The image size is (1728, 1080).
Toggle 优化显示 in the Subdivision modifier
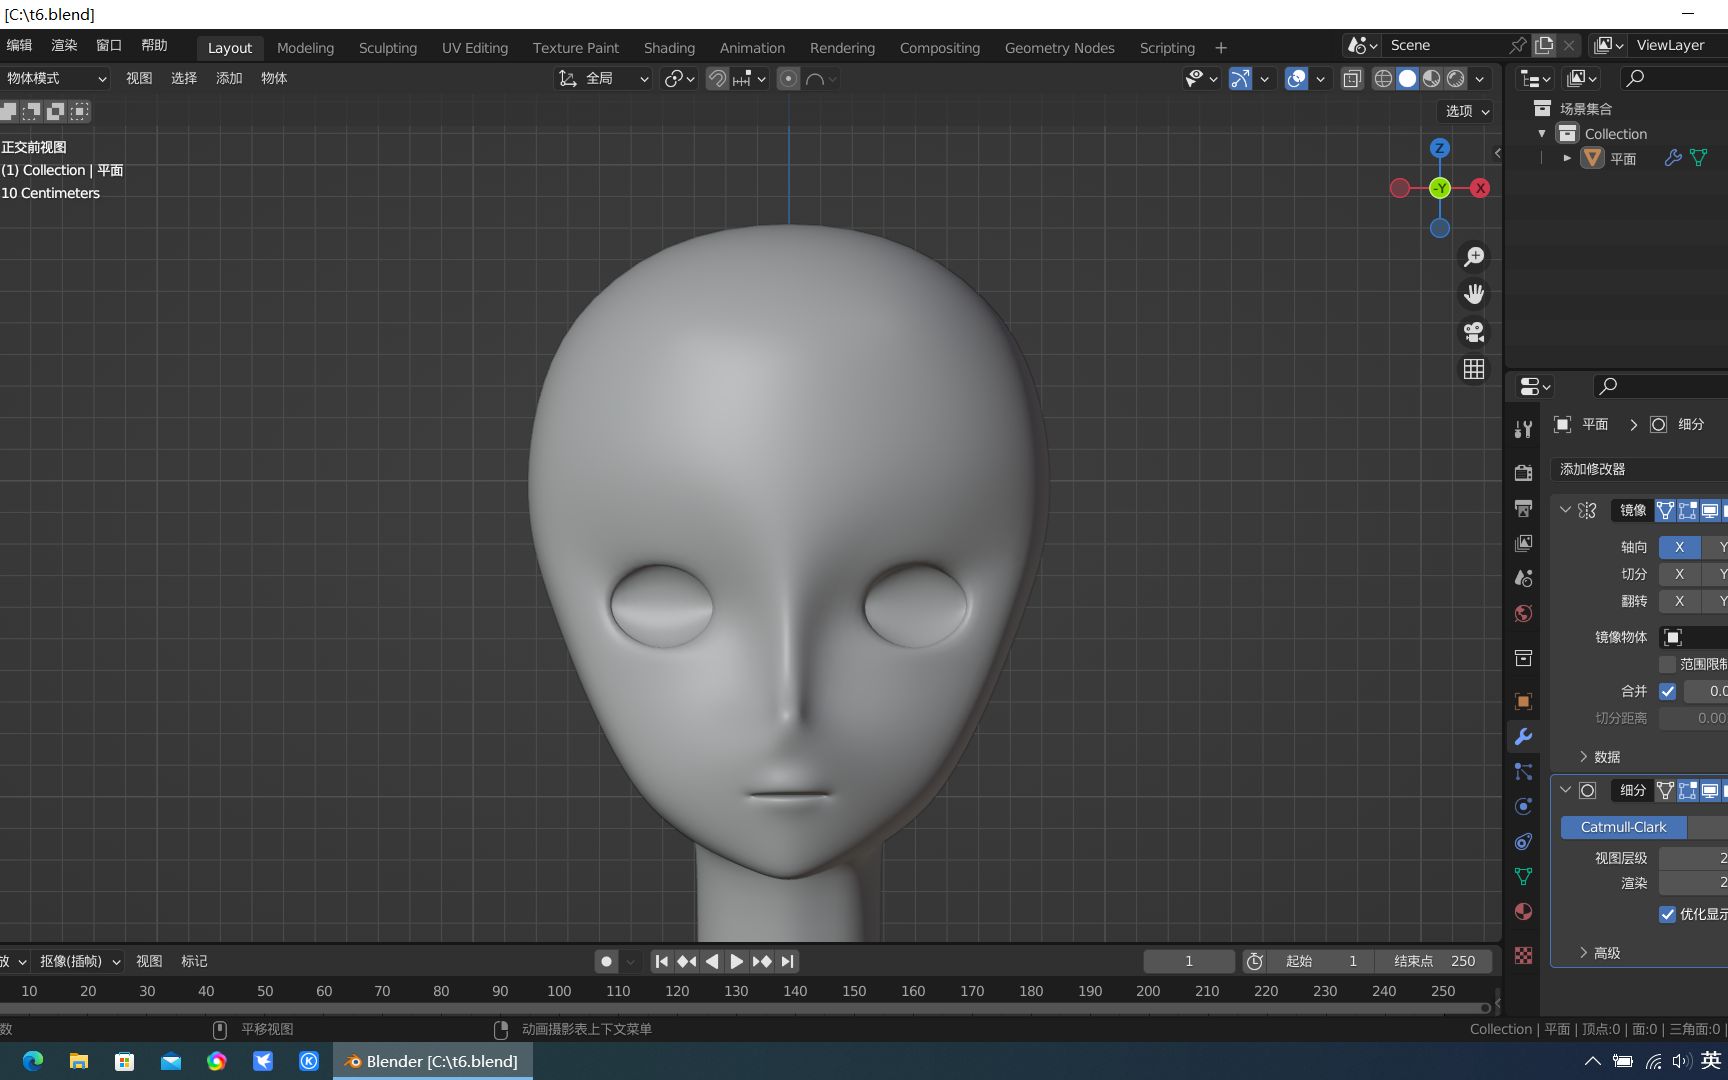1667,914
